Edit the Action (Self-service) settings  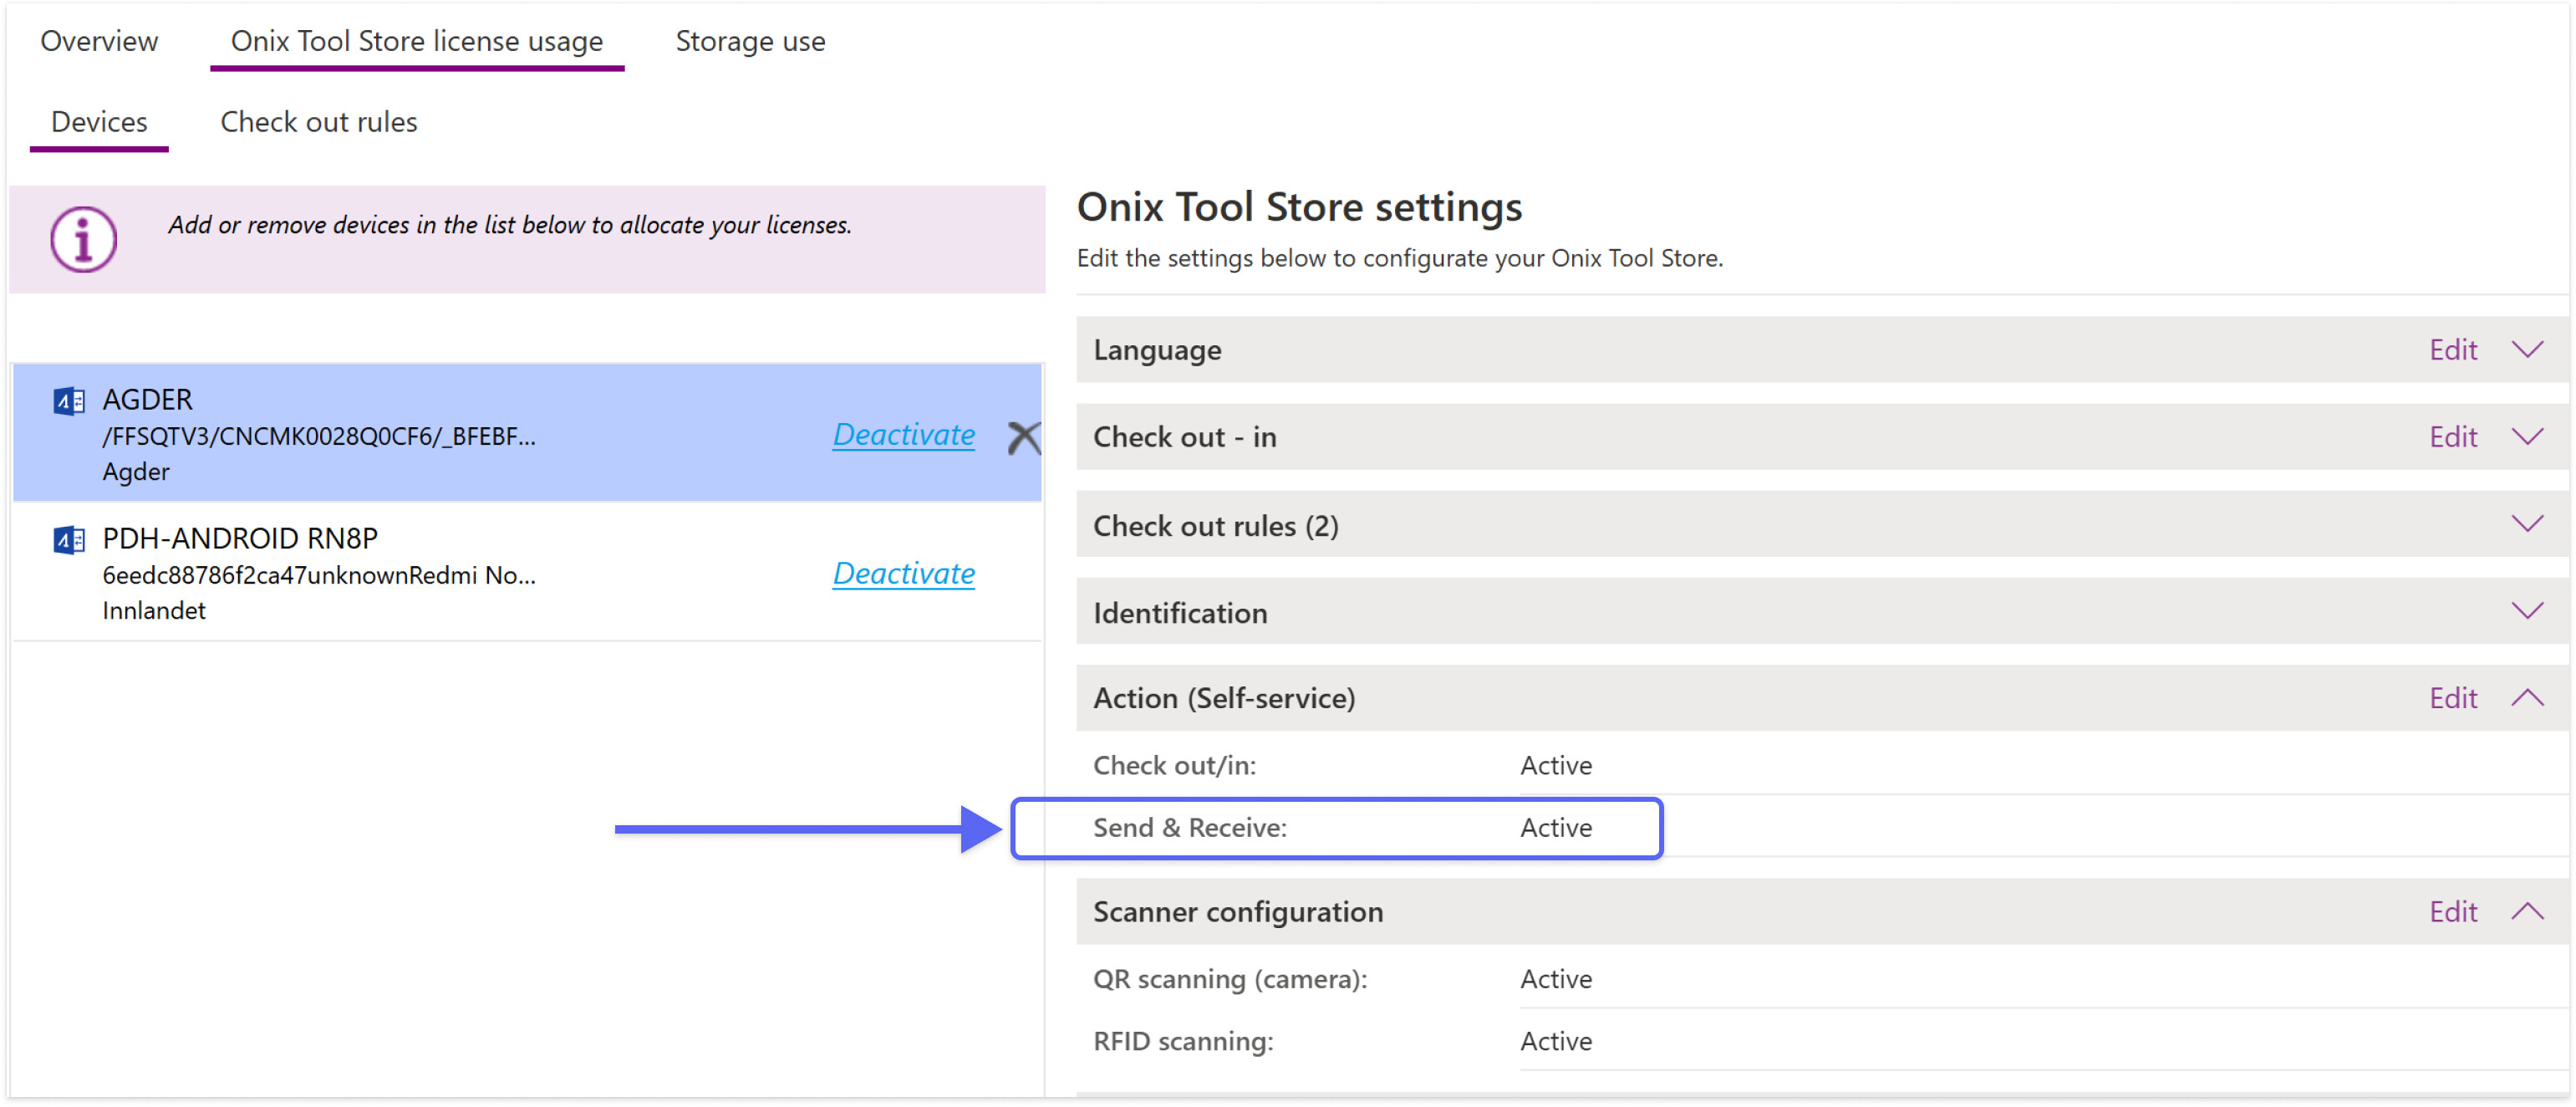[2453, 698]
